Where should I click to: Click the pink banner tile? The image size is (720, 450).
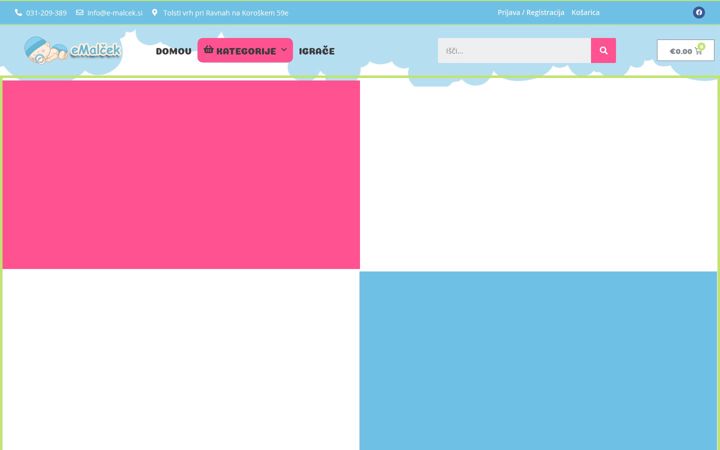coord(181,174)
